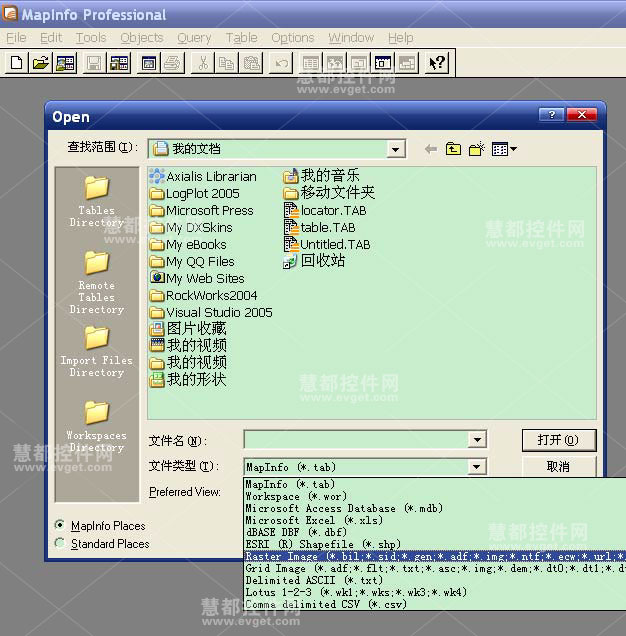The width and height of the screenshot is (626, 636).
Task: Click the New Table toolbar icon
Action: 16,62
